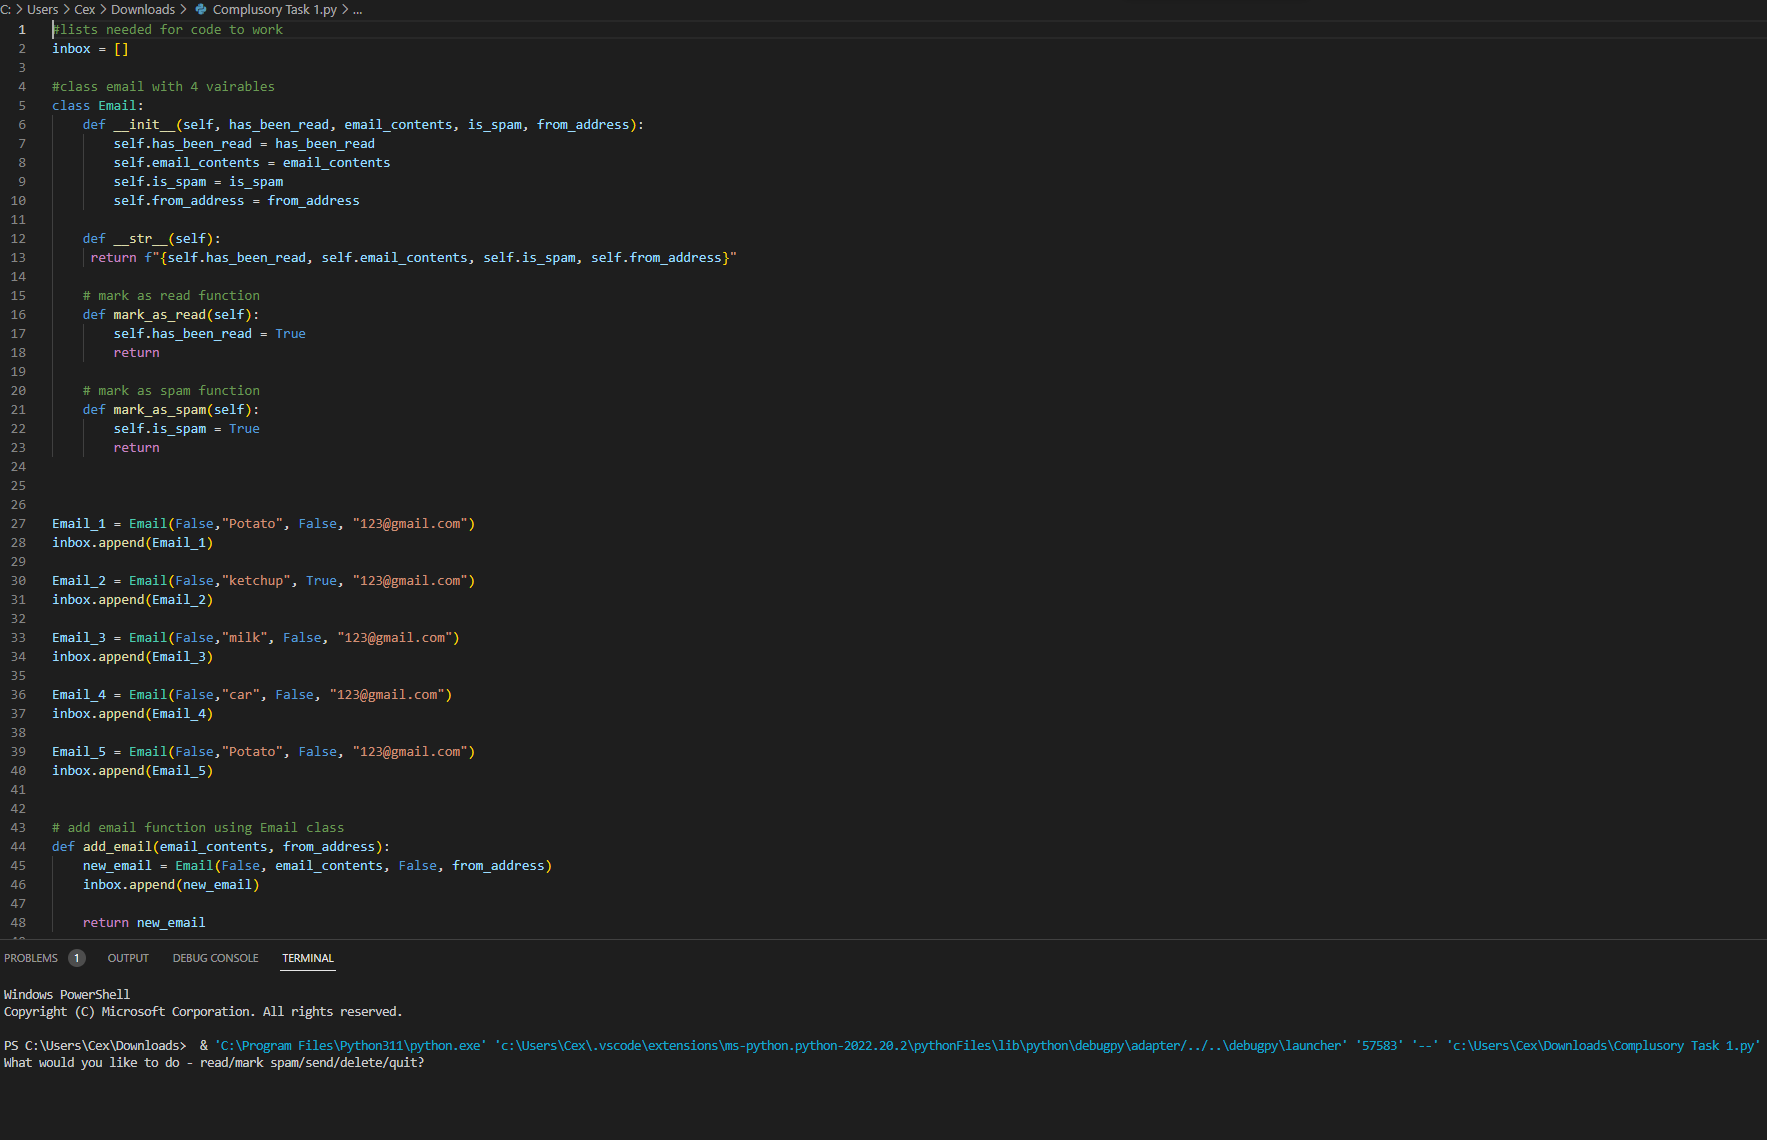Image resolution: width=1767 pixels, height=1140 pixels.
Task: Click the terminal prompt input line
Action: coord(214,1062)
